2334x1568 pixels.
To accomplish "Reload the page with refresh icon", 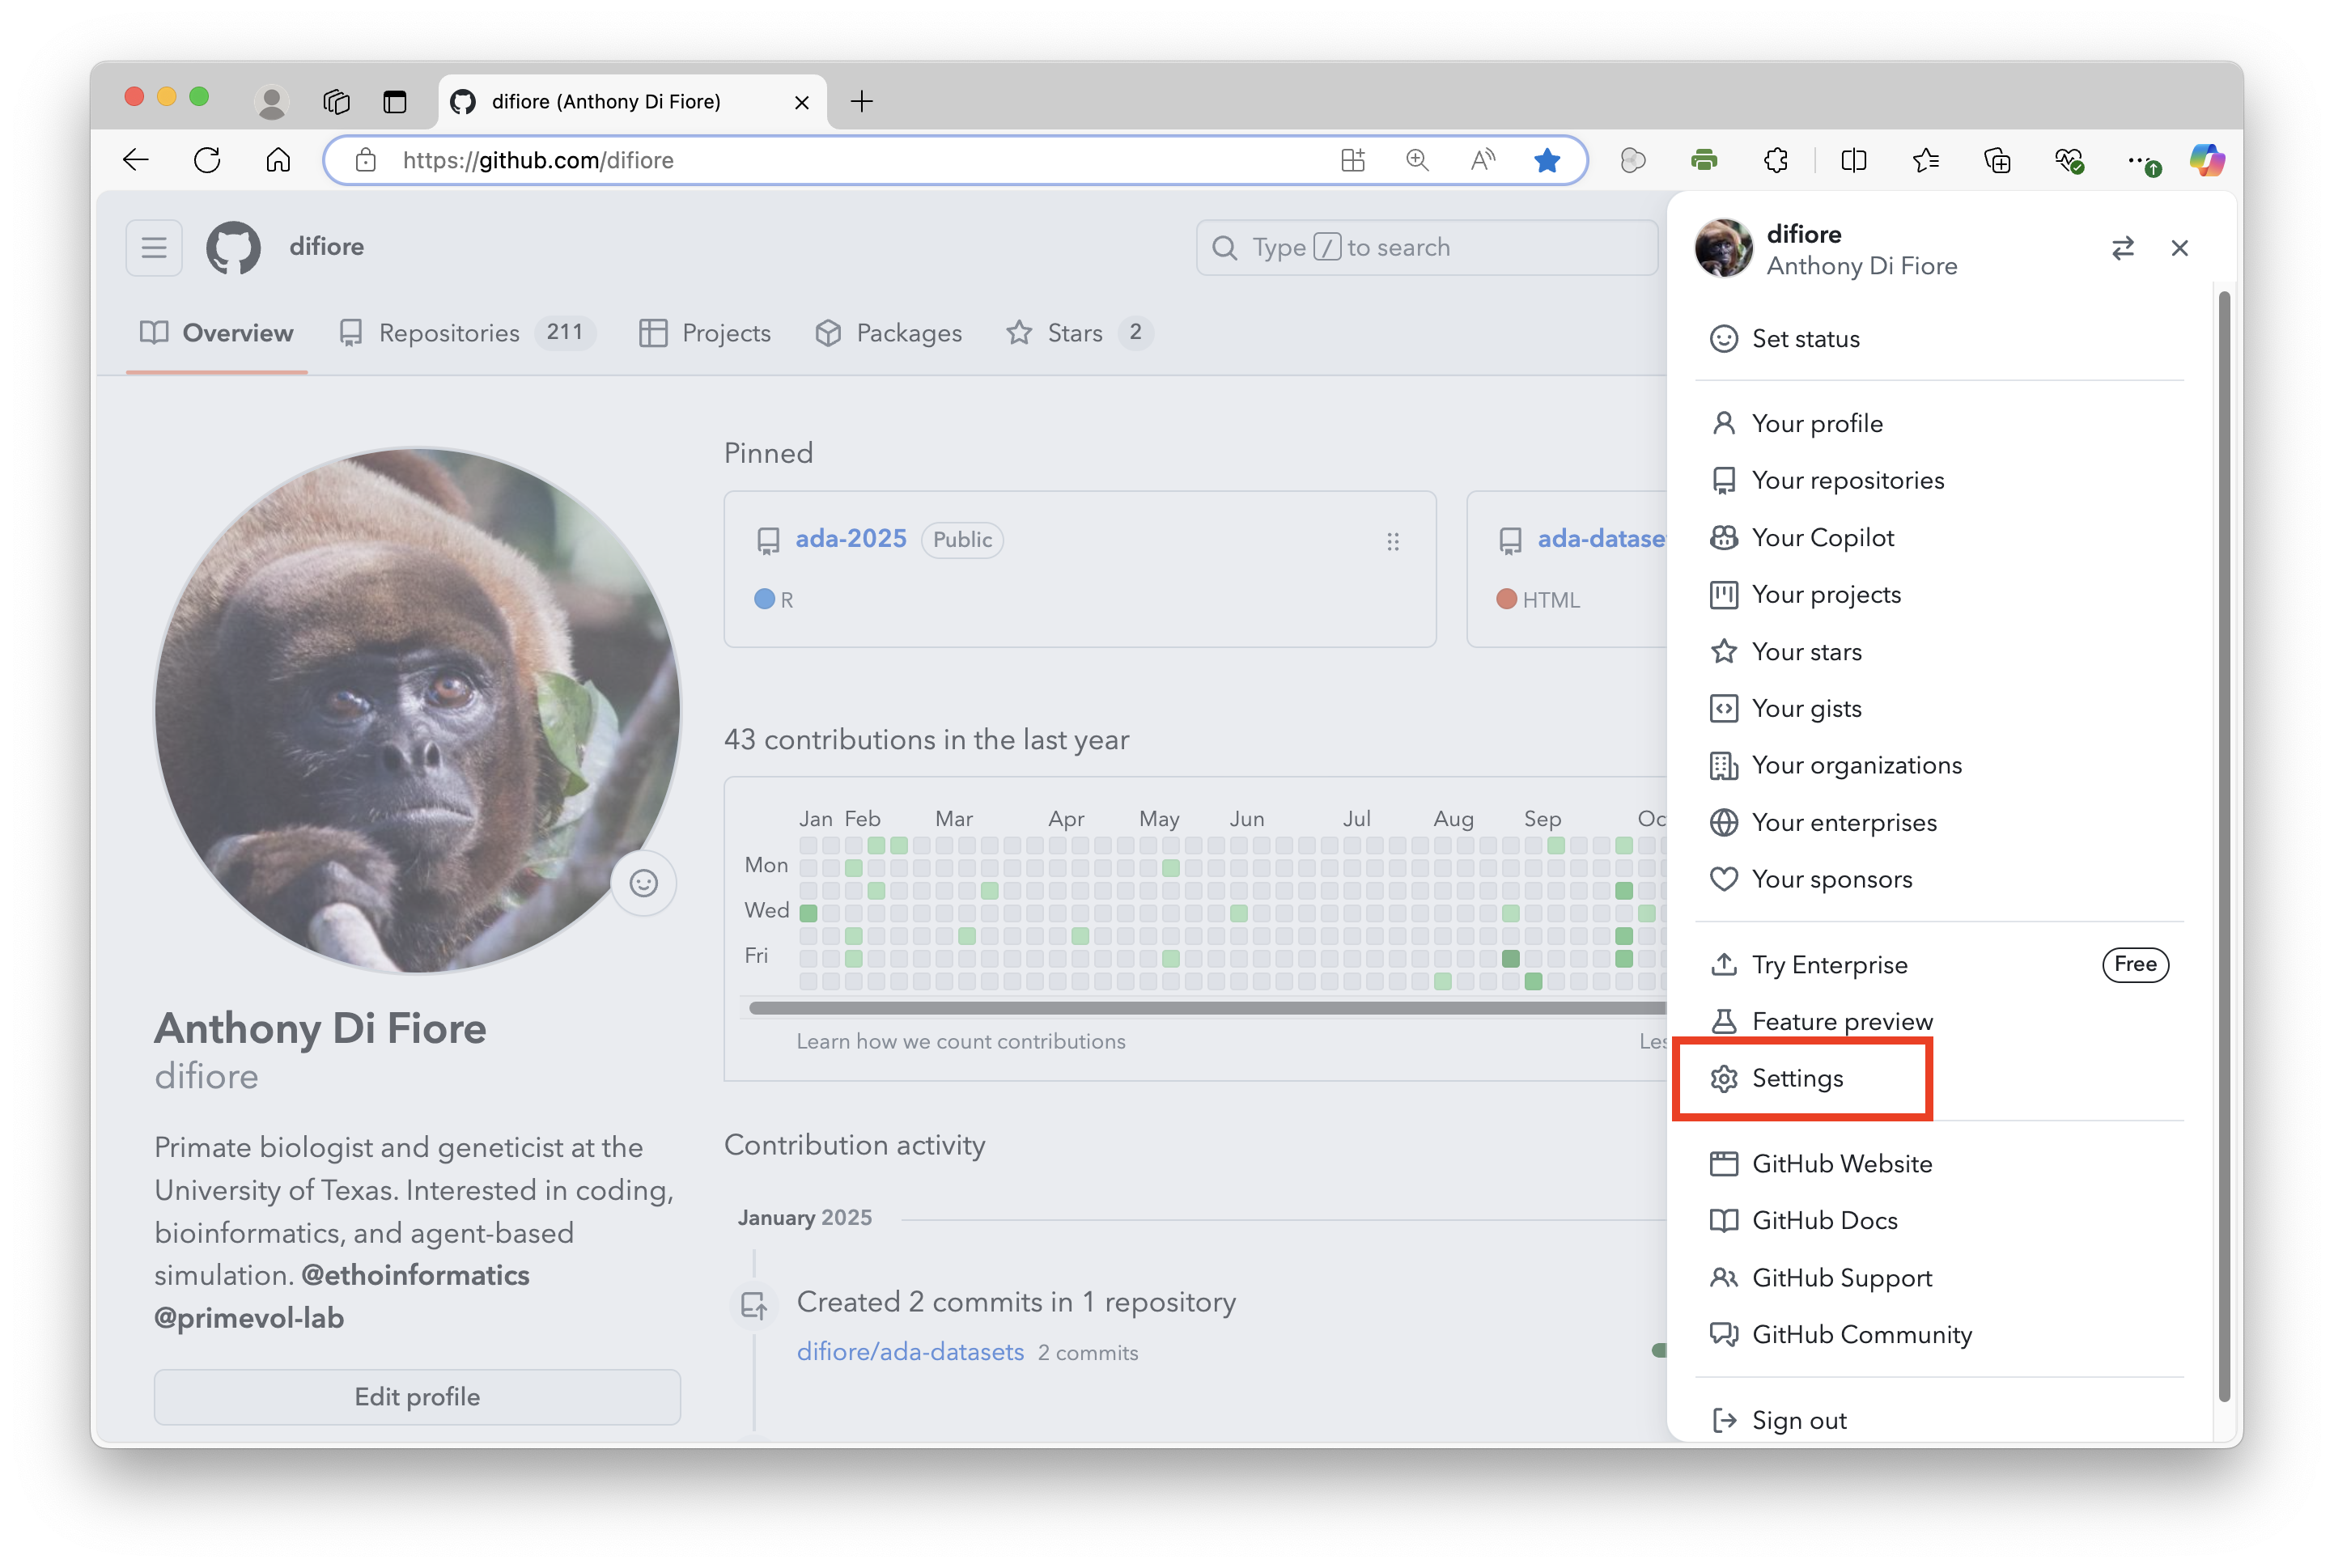I will pos(207,160).
